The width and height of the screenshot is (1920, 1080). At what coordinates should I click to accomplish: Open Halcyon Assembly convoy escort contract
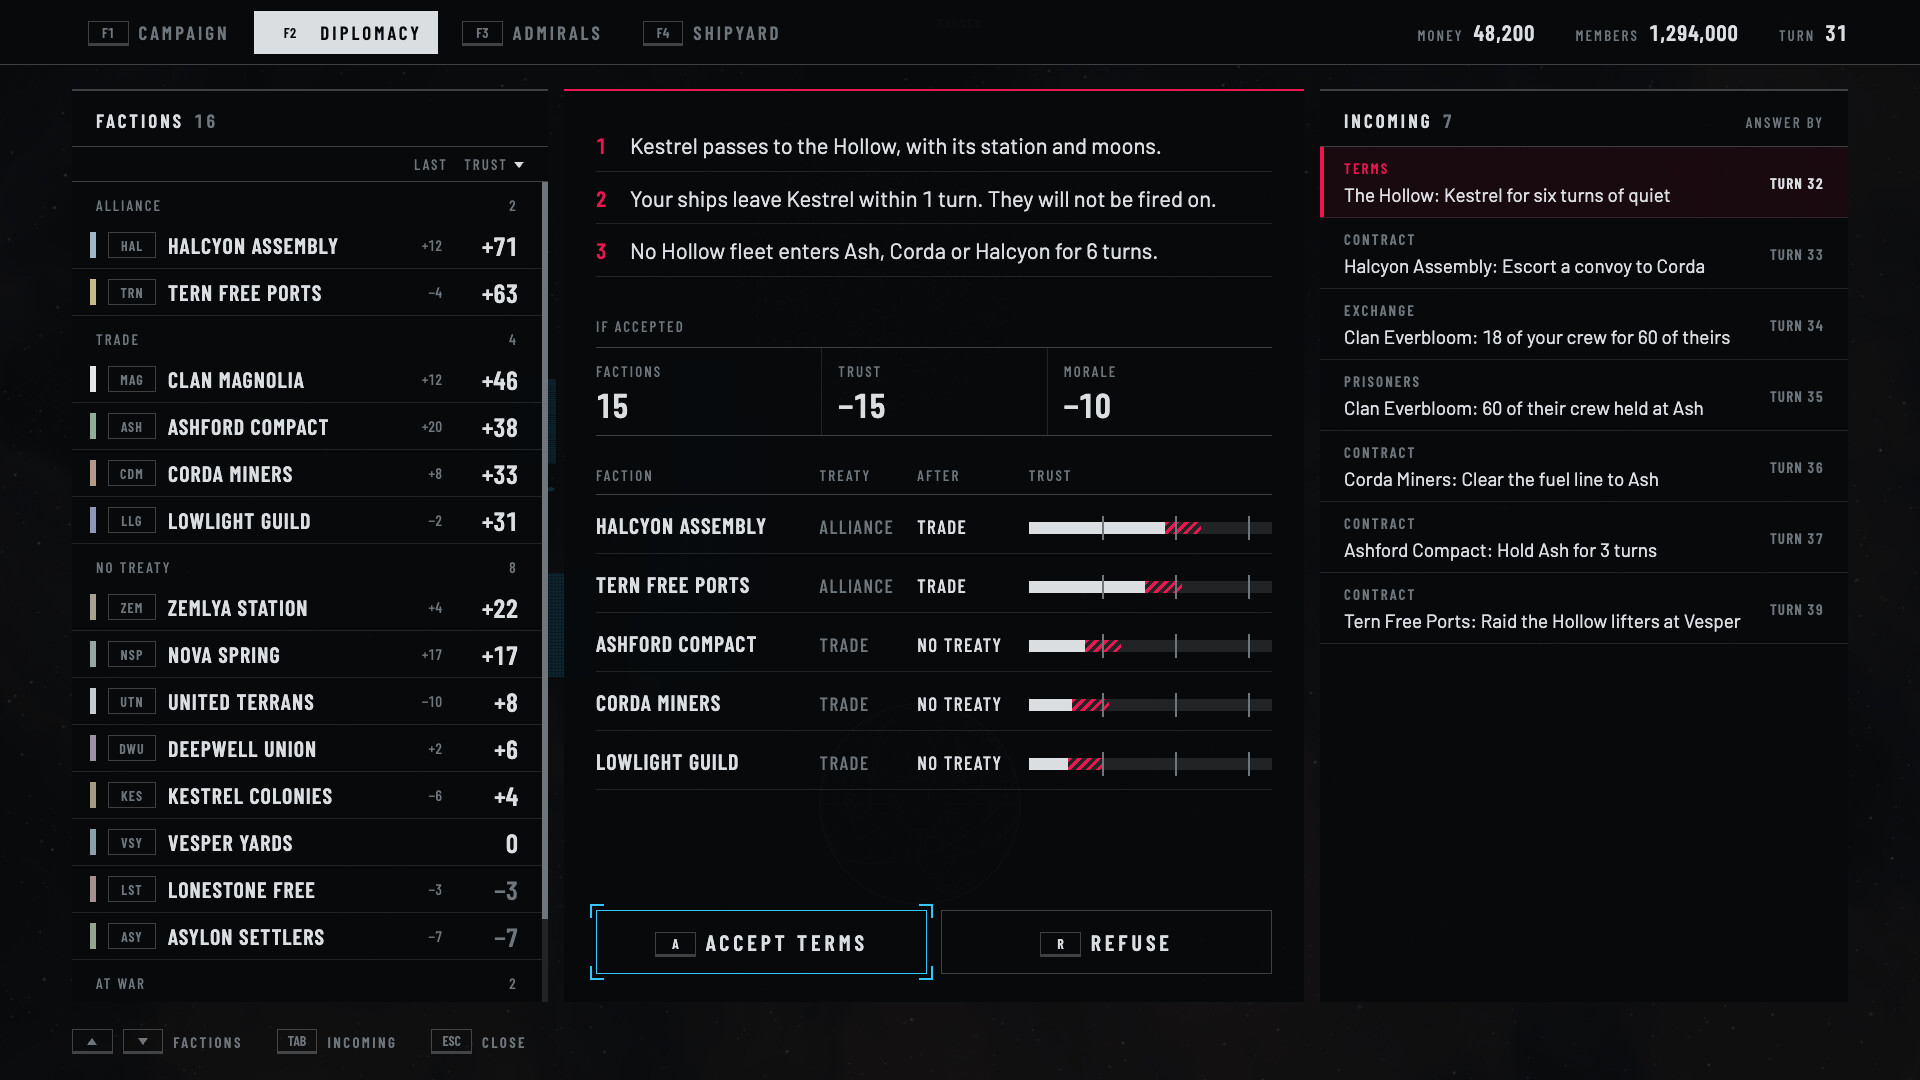pyautogui.click(x=1584, y=254)
